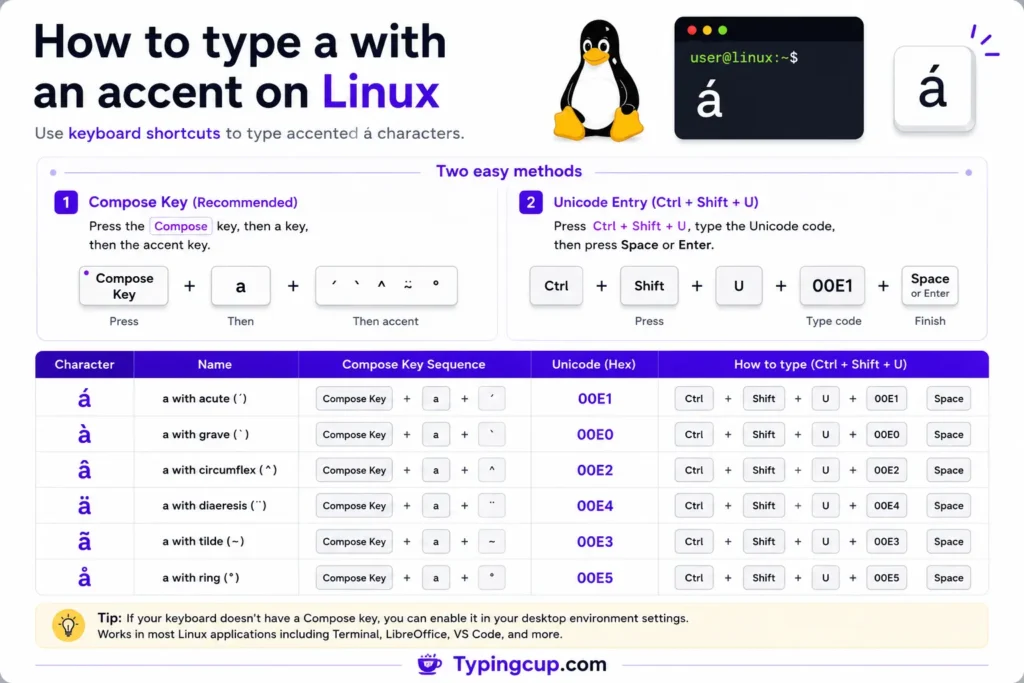Click the 00E2 hex code in Unicode column
Viewport: 1024px width, 683px height.
pos(595,470)
